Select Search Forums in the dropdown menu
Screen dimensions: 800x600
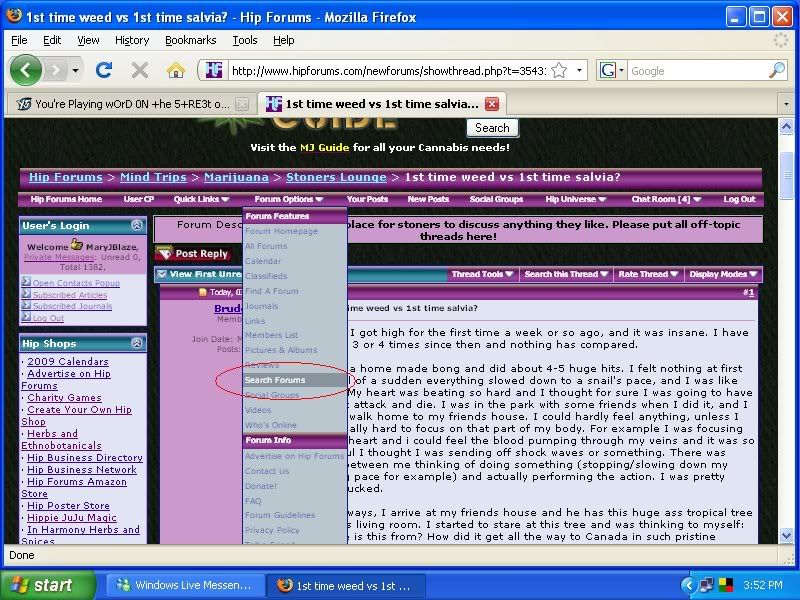[x=277, y=381]
